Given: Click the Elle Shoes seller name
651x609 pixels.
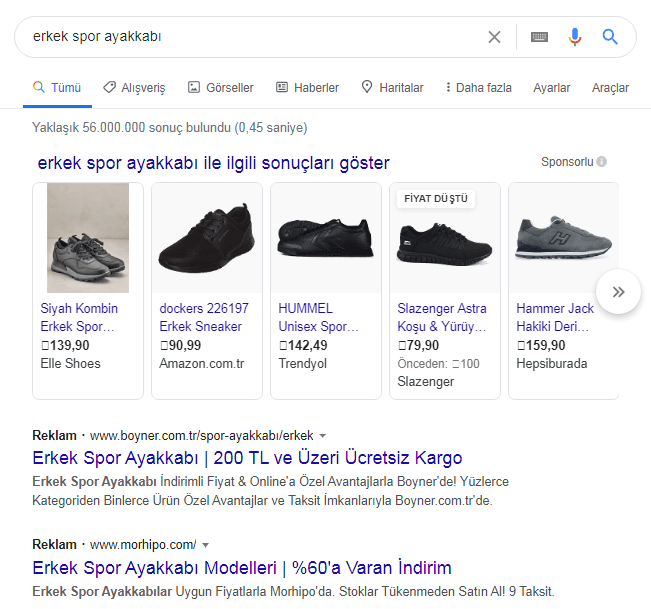Looking at the screenshot, I should 71,363.
